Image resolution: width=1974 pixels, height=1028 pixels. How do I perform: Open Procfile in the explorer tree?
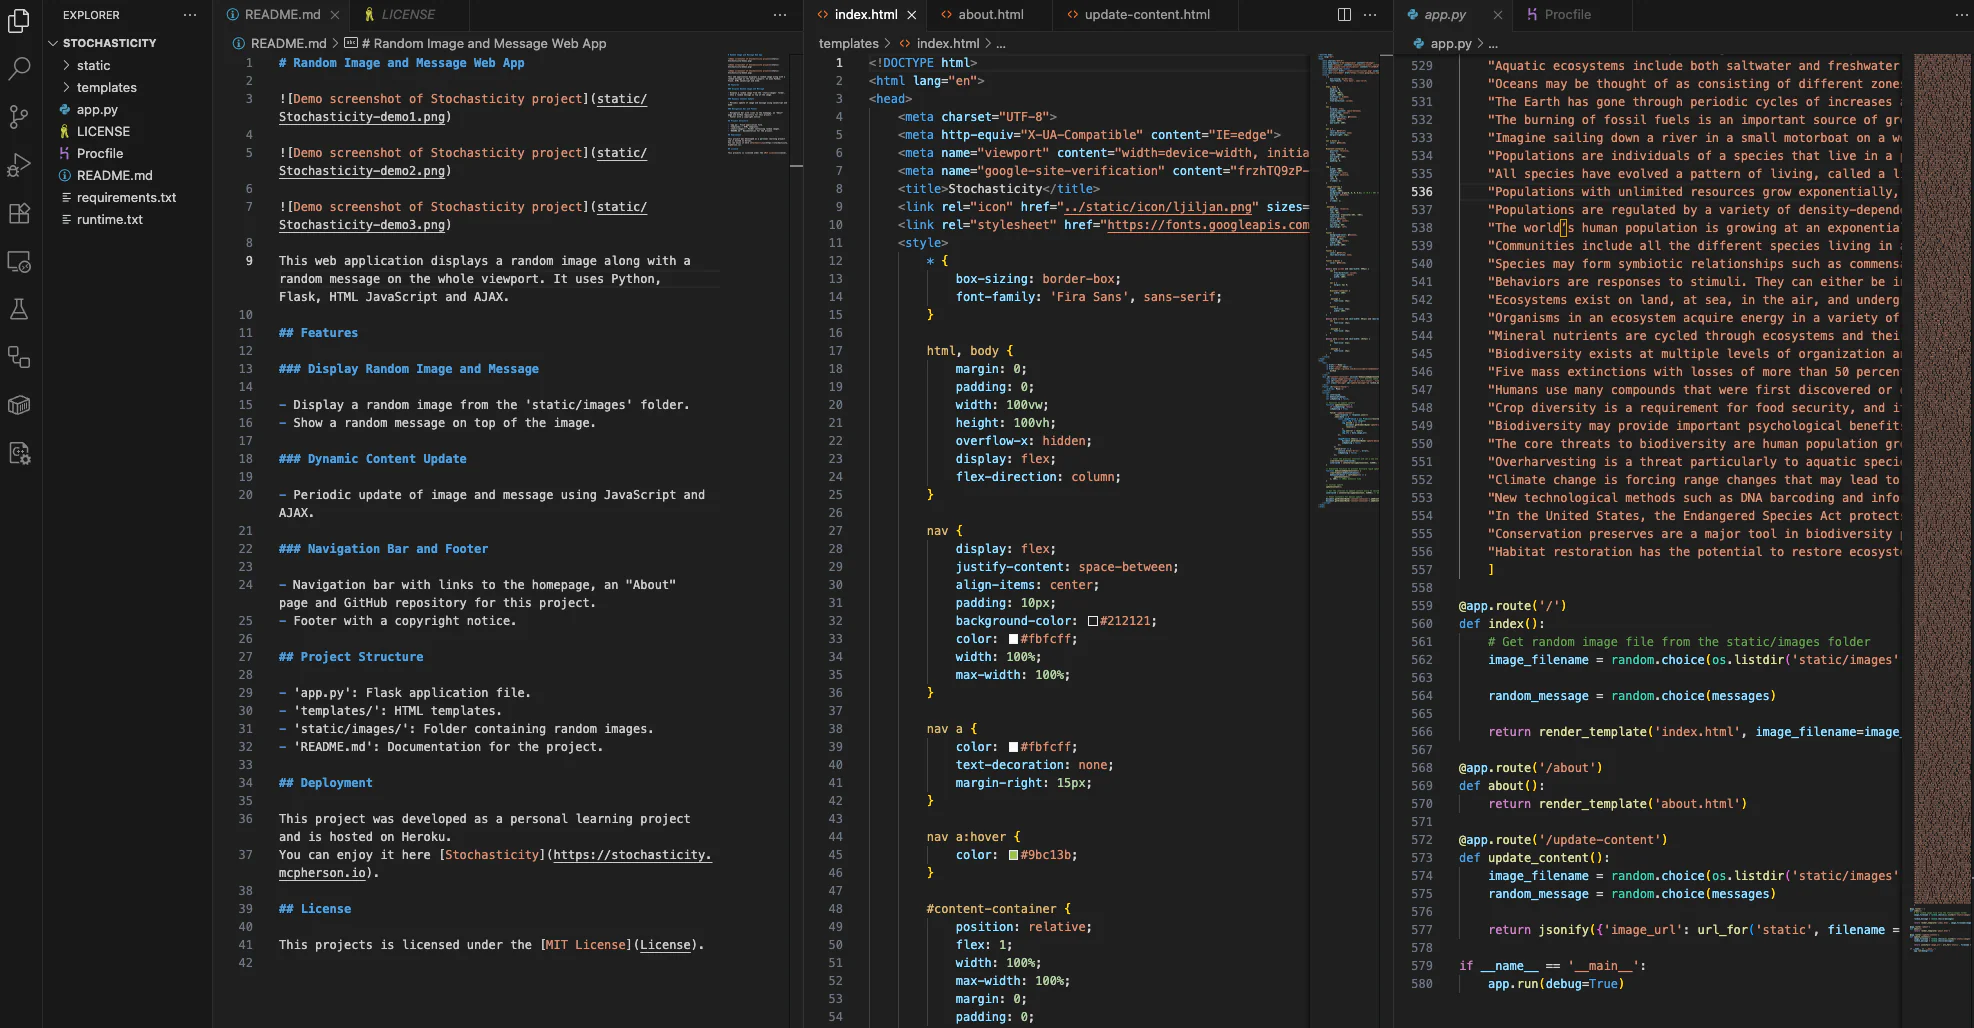click(100, 153)
